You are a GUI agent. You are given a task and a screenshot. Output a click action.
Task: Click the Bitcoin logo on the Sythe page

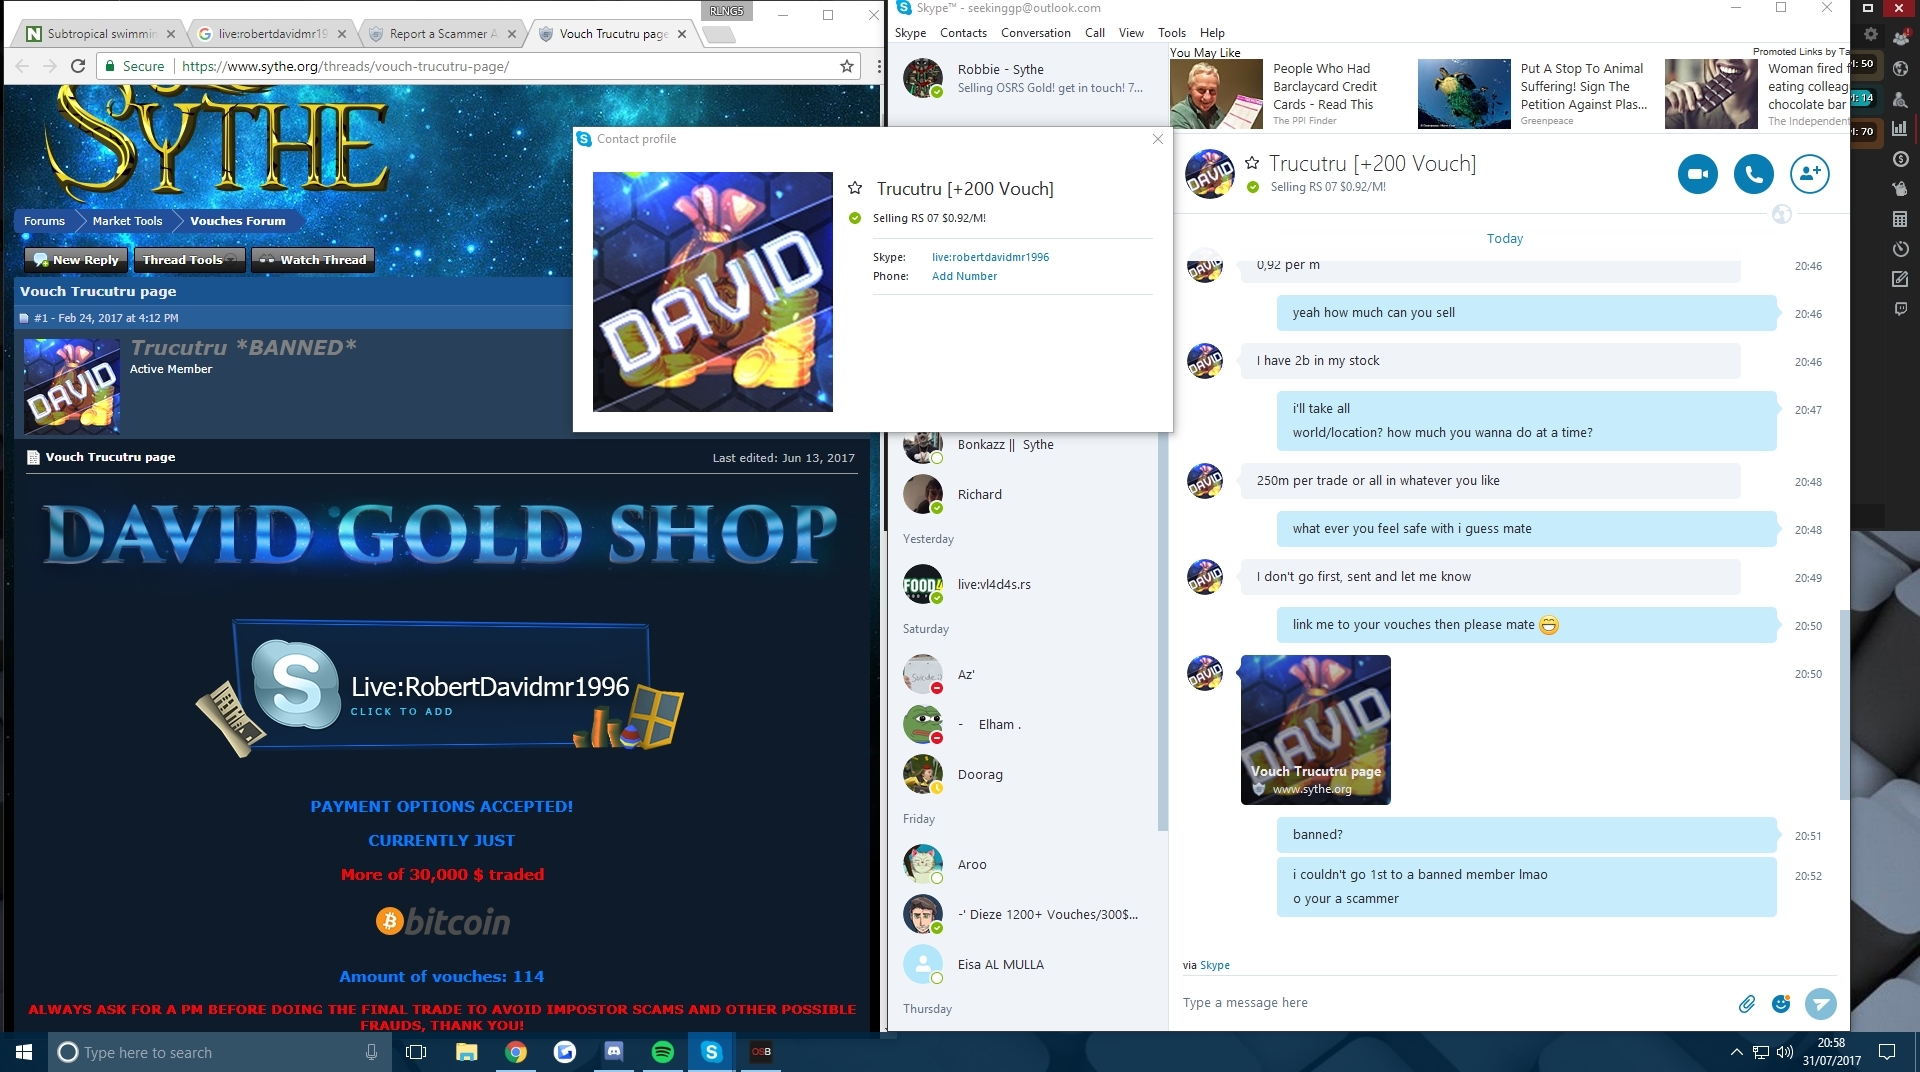443,921
